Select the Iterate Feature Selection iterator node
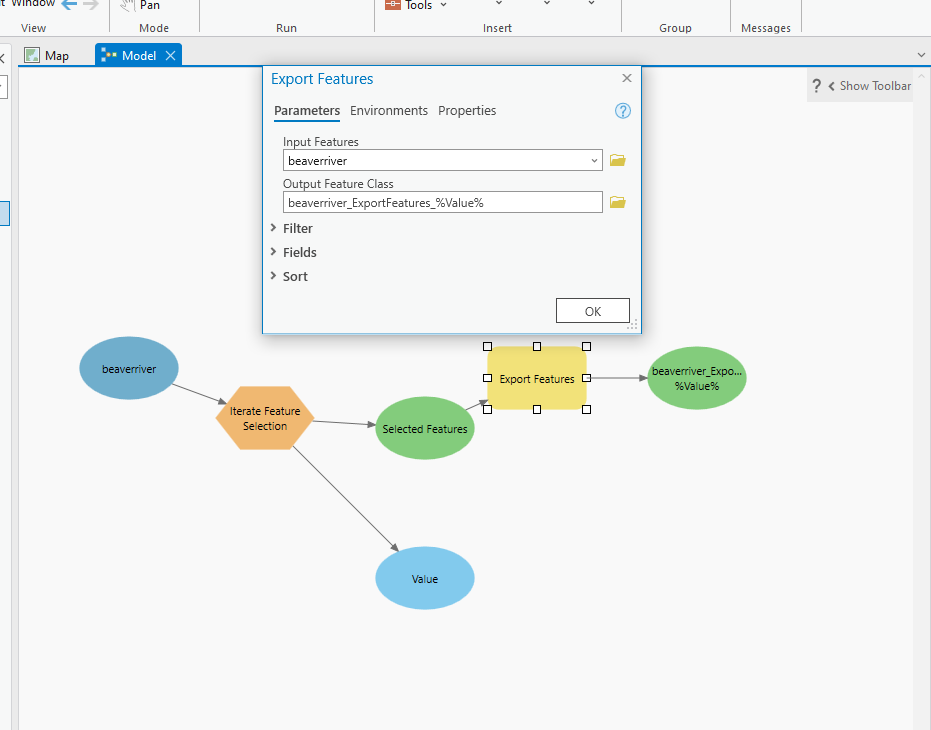The image size is (931, 730). (264, 418)
